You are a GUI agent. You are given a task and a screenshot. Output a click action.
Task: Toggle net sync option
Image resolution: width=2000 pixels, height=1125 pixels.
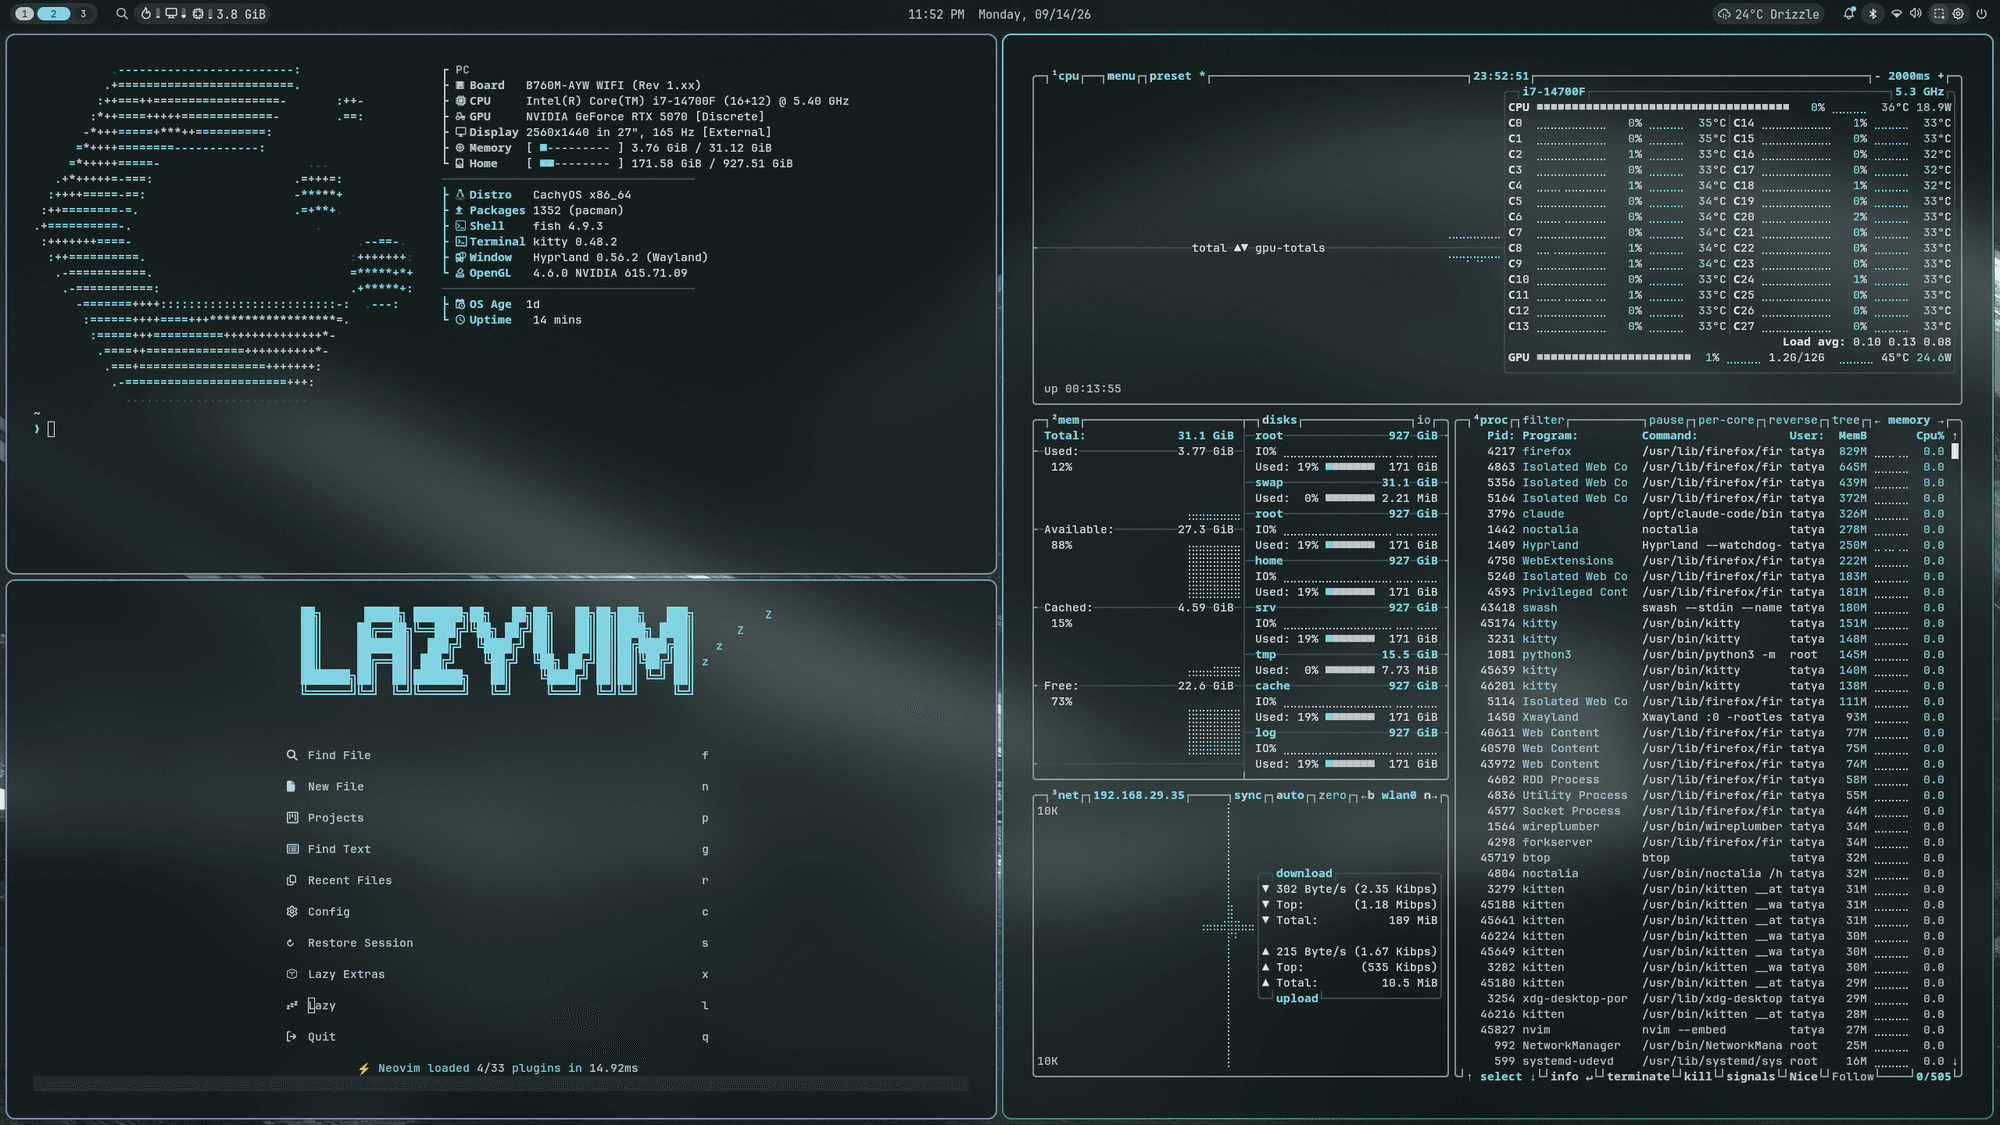coord(1247,796)
